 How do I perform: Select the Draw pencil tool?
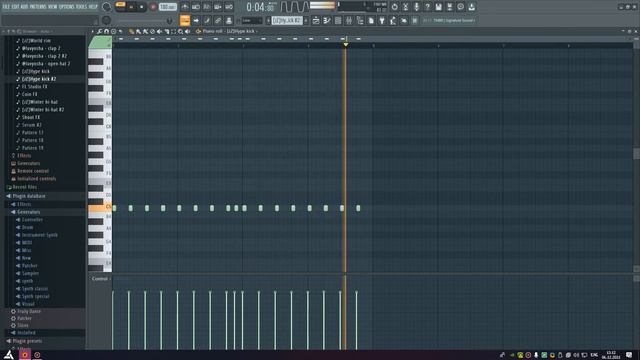tap(131, 31)
